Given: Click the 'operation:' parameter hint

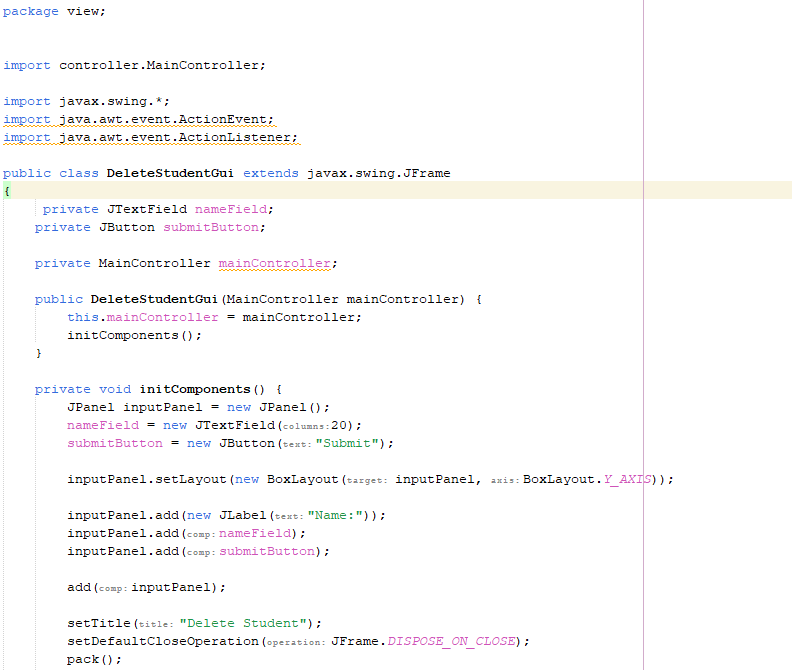Looking at the screenshot, I should pos(296,643).
